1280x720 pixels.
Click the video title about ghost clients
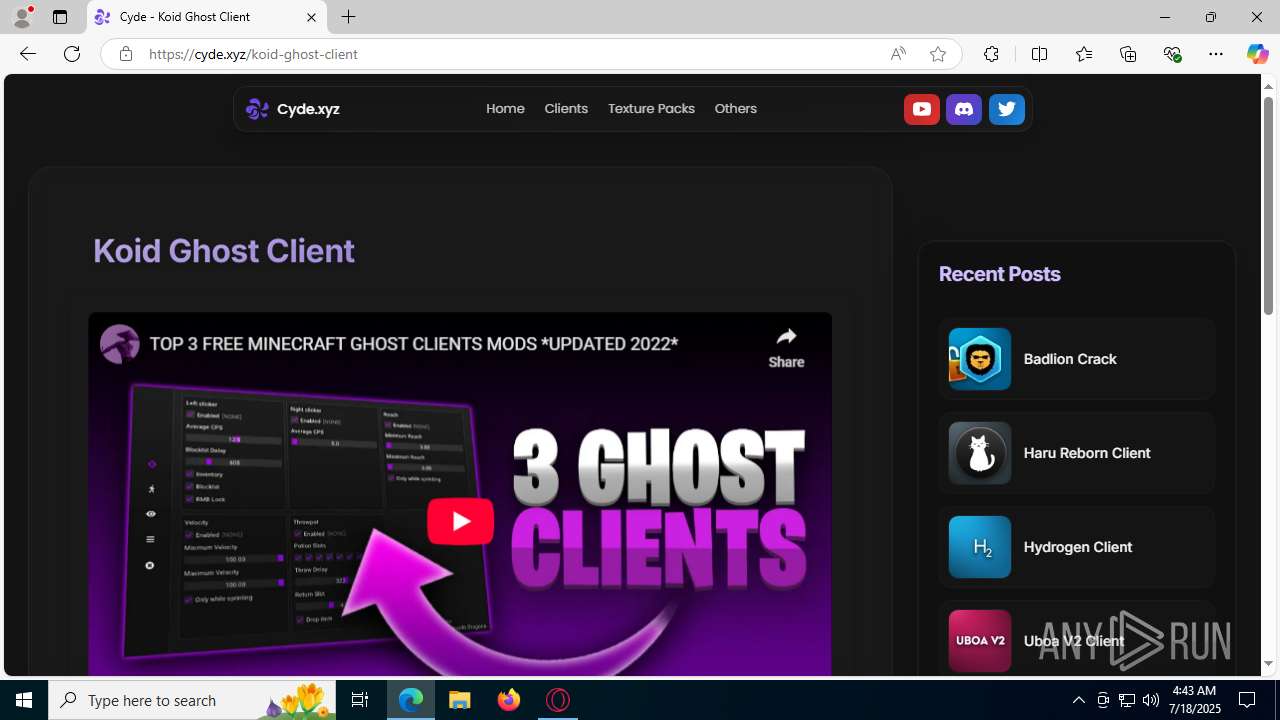point(414,344)
